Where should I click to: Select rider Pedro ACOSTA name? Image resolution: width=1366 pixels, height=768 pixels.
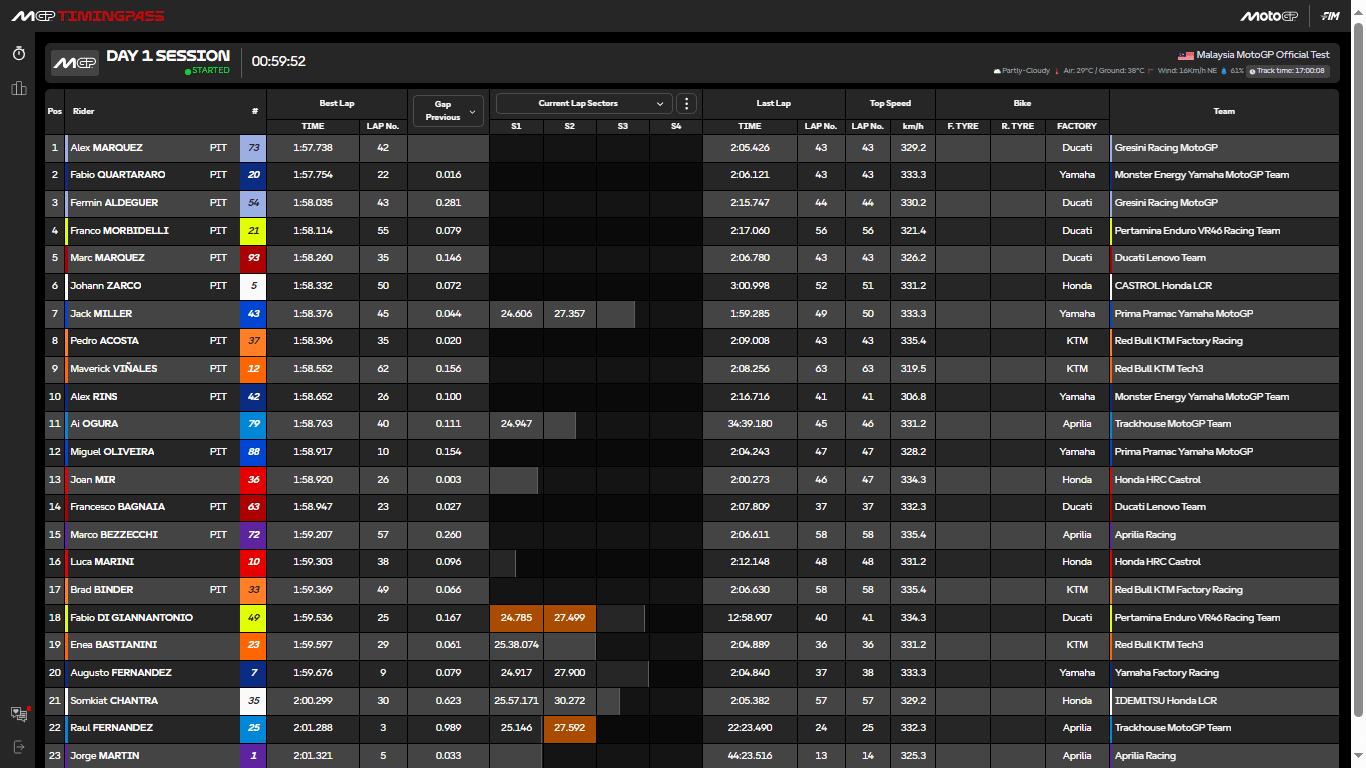(x=104, y=341)
